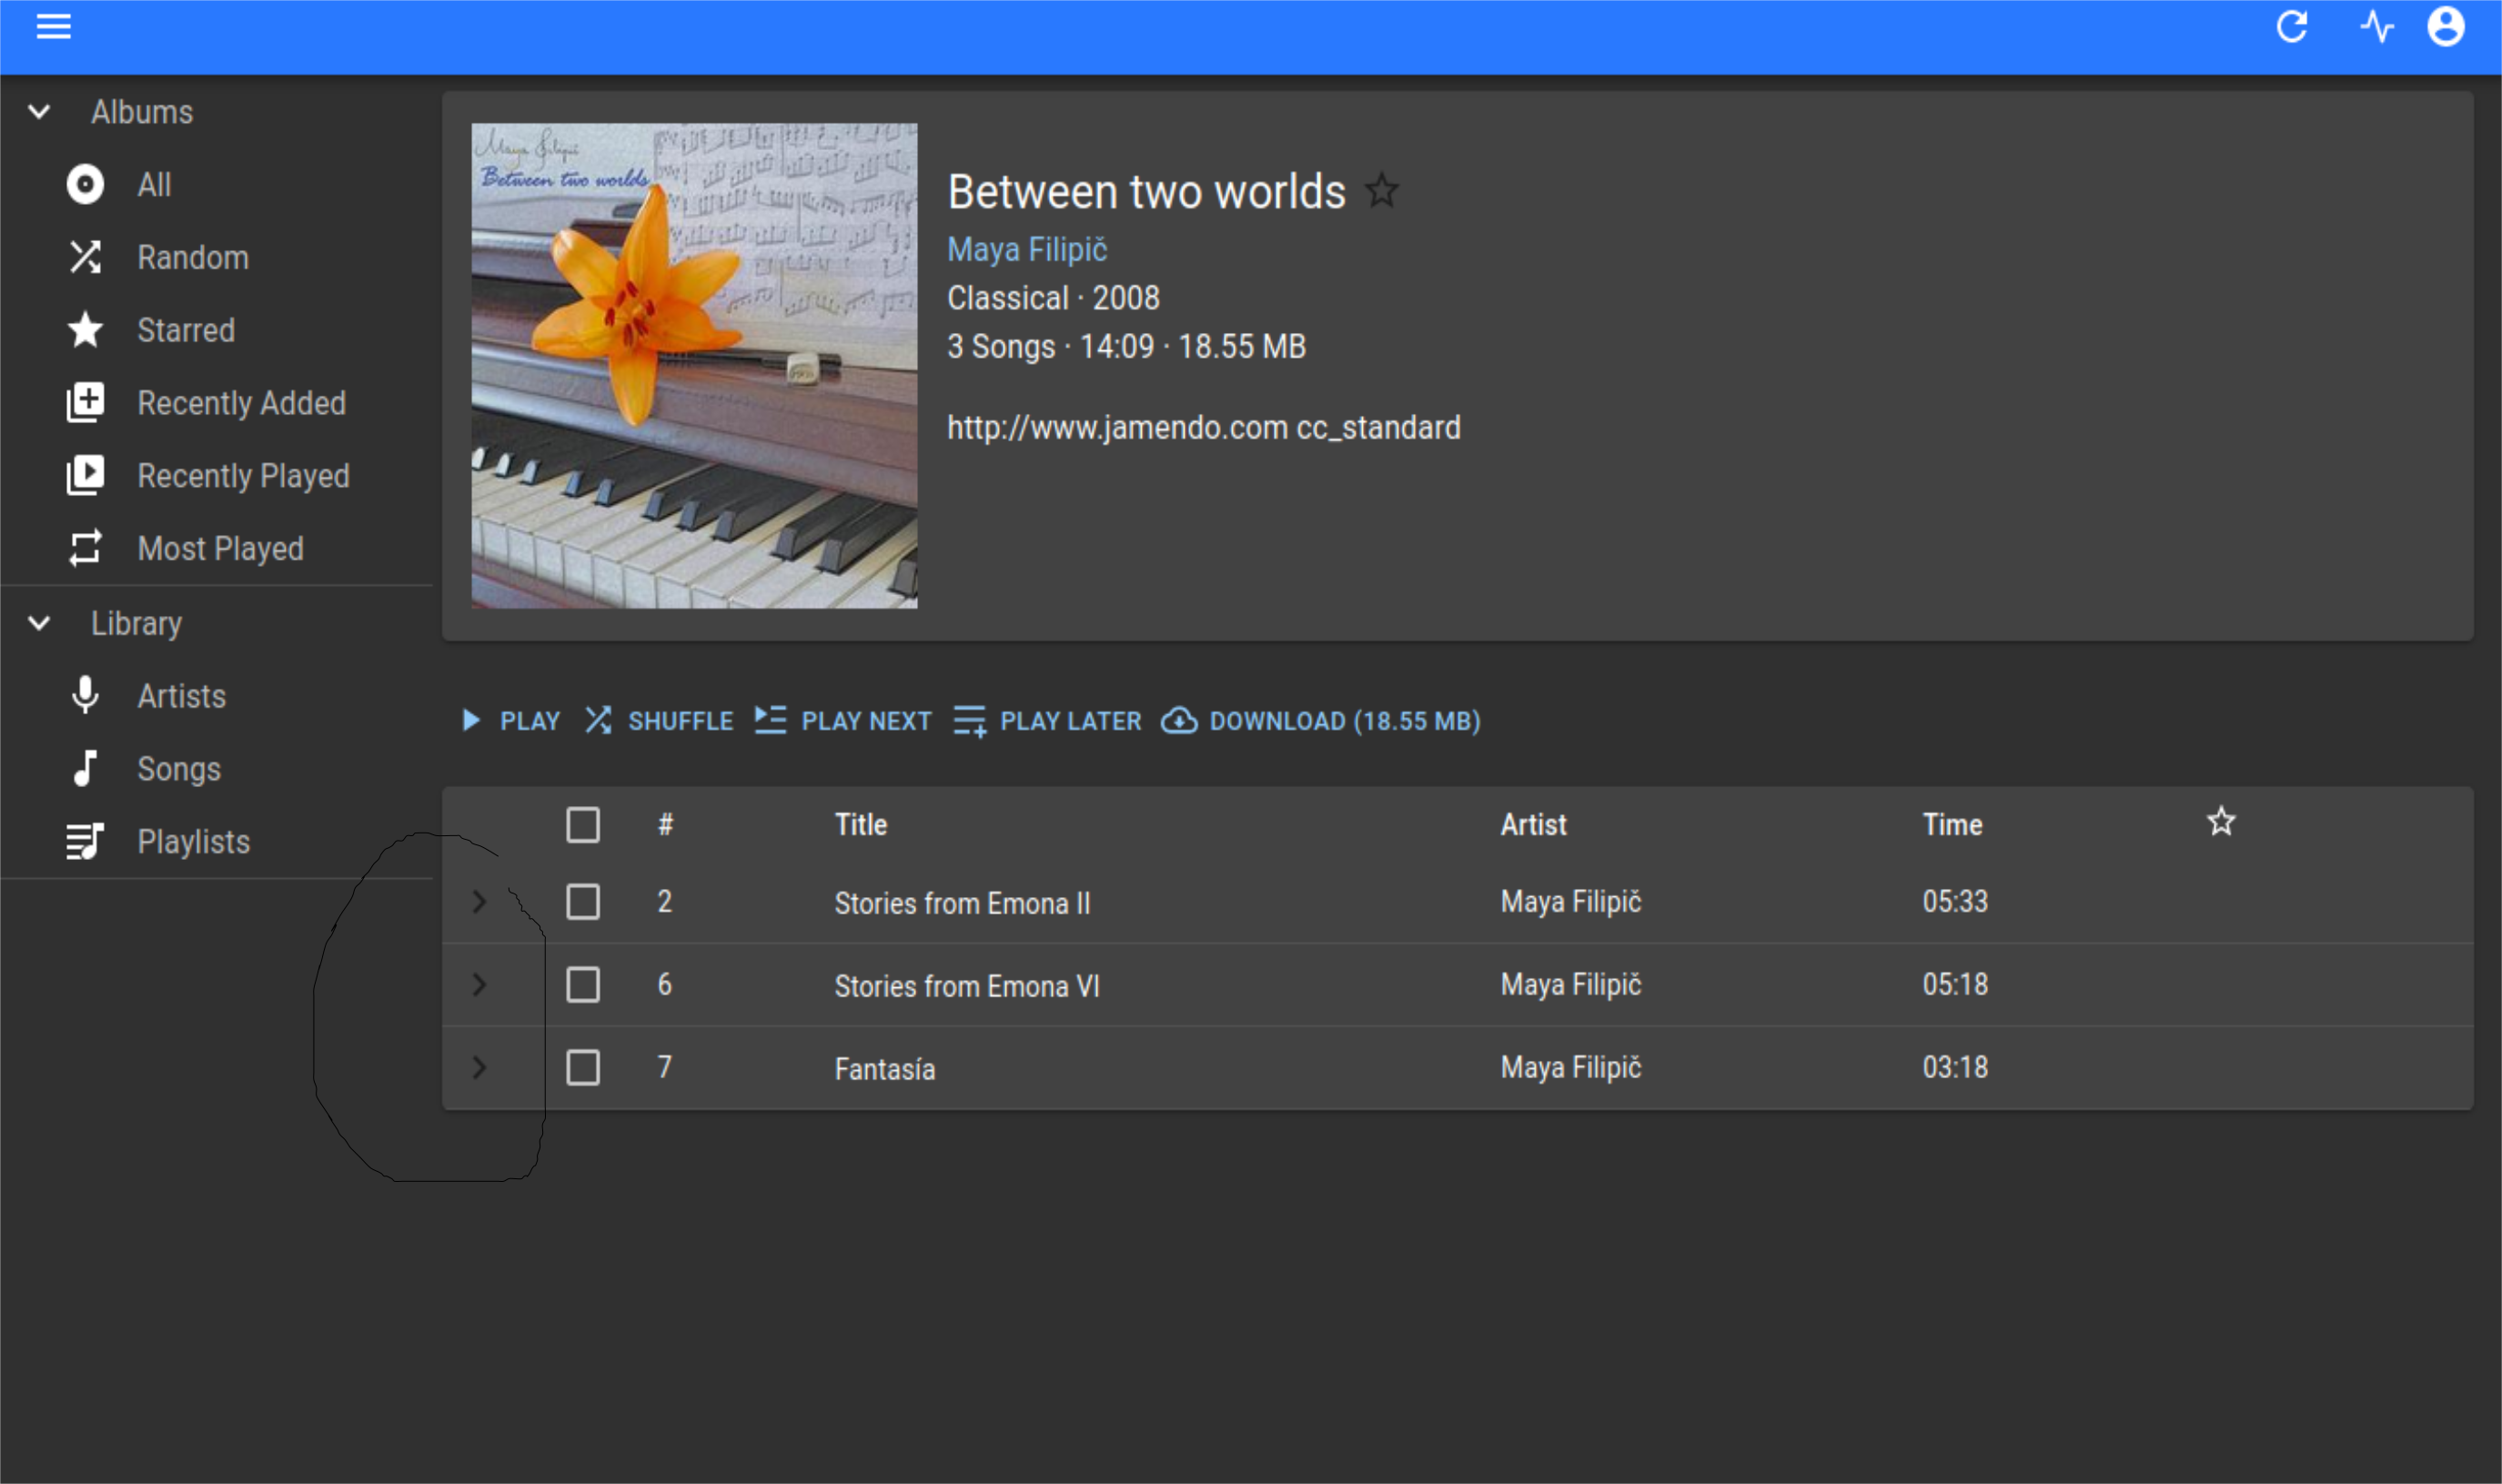Check the checkbox for Stories from Emona II
The image size is (2502, 1484).
583,902
